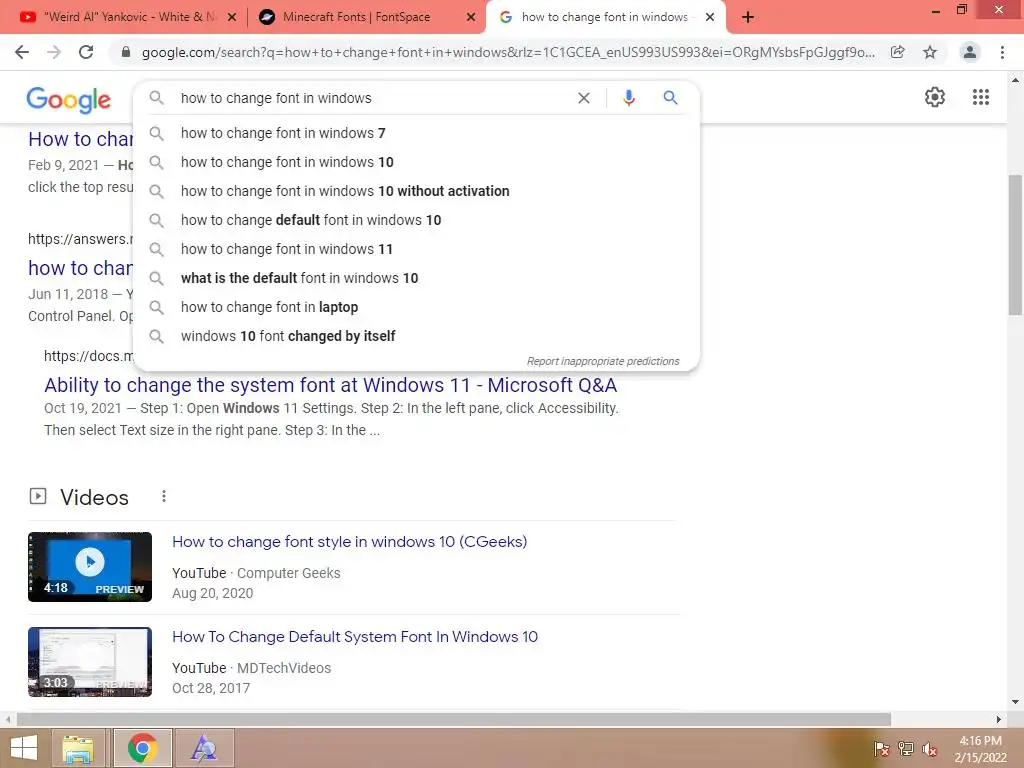The width and height of the screenshot is (1024, 768).
Task: Close the Weird Al Yankovic tab
Action: [232, 17]
